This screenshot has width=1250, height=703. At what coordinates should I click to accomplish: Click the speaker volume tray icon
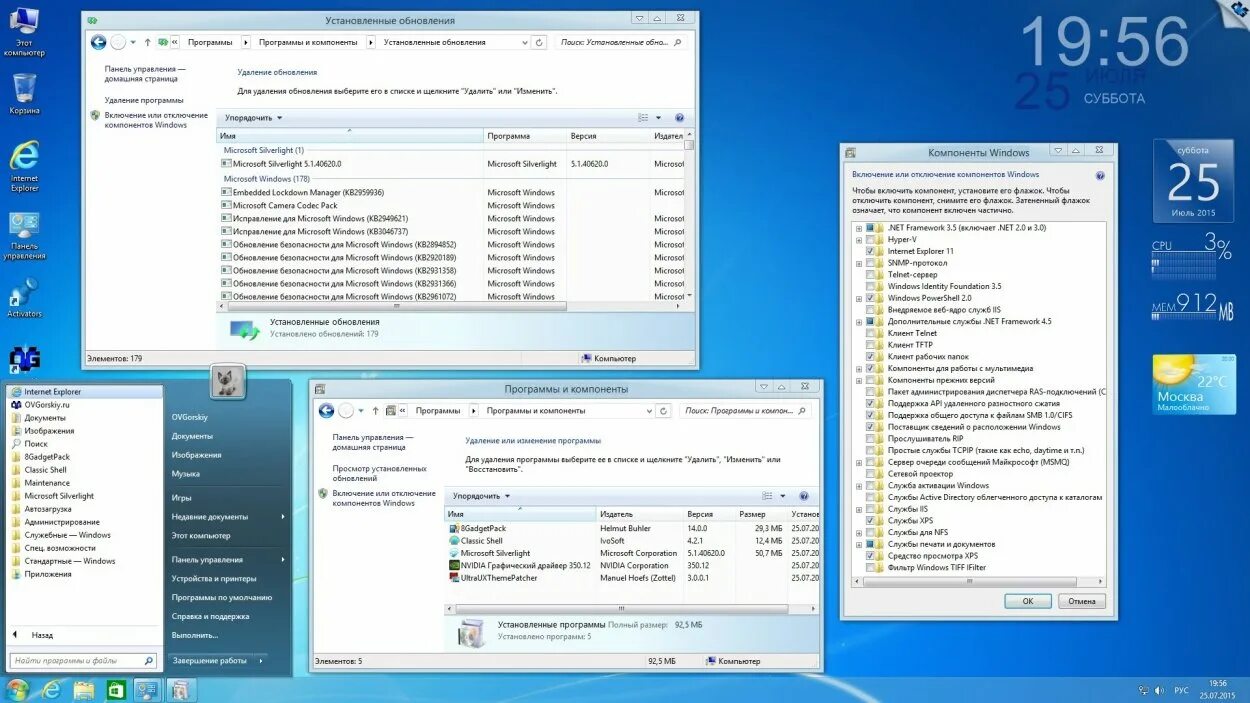point(1159,690)
